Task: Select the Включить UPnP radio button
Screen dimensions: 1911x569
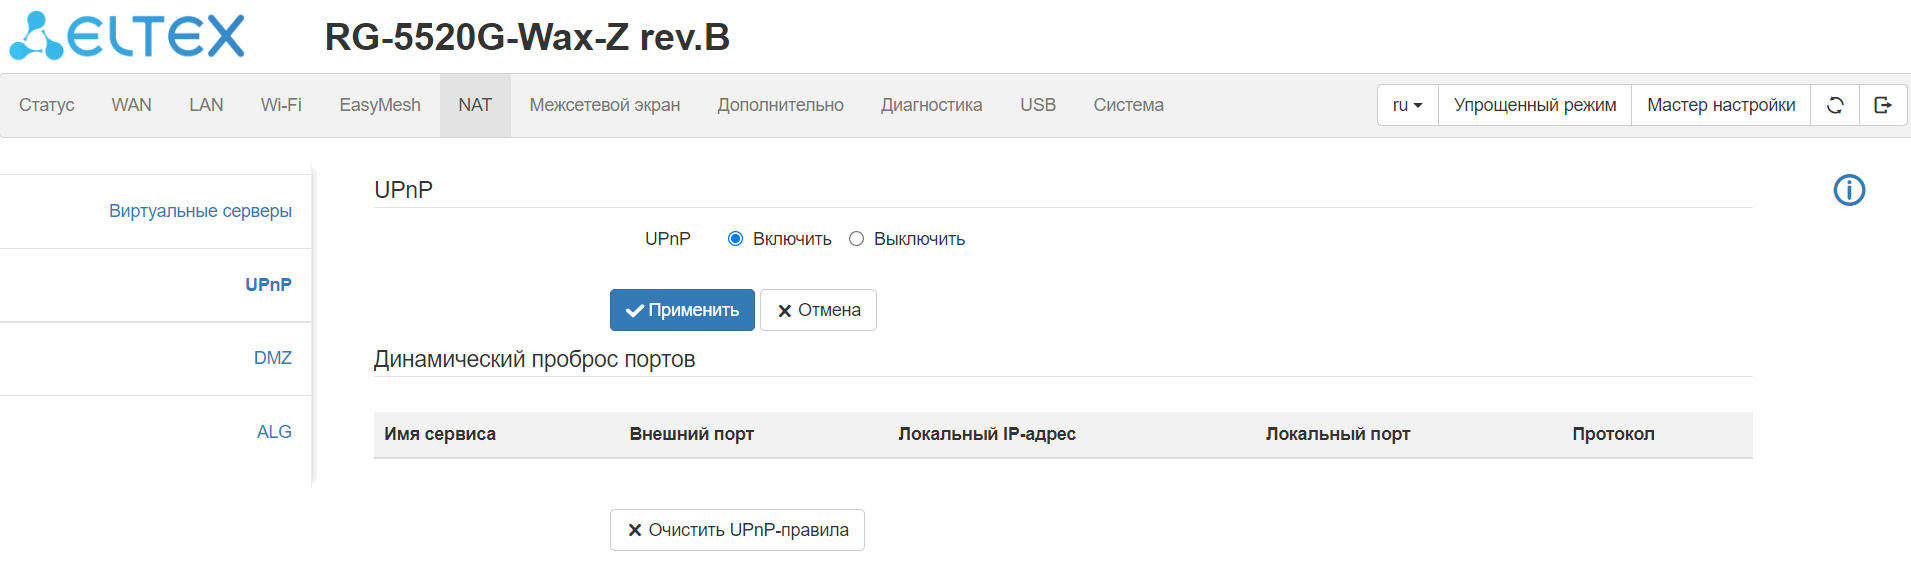Action: [736, 239]
